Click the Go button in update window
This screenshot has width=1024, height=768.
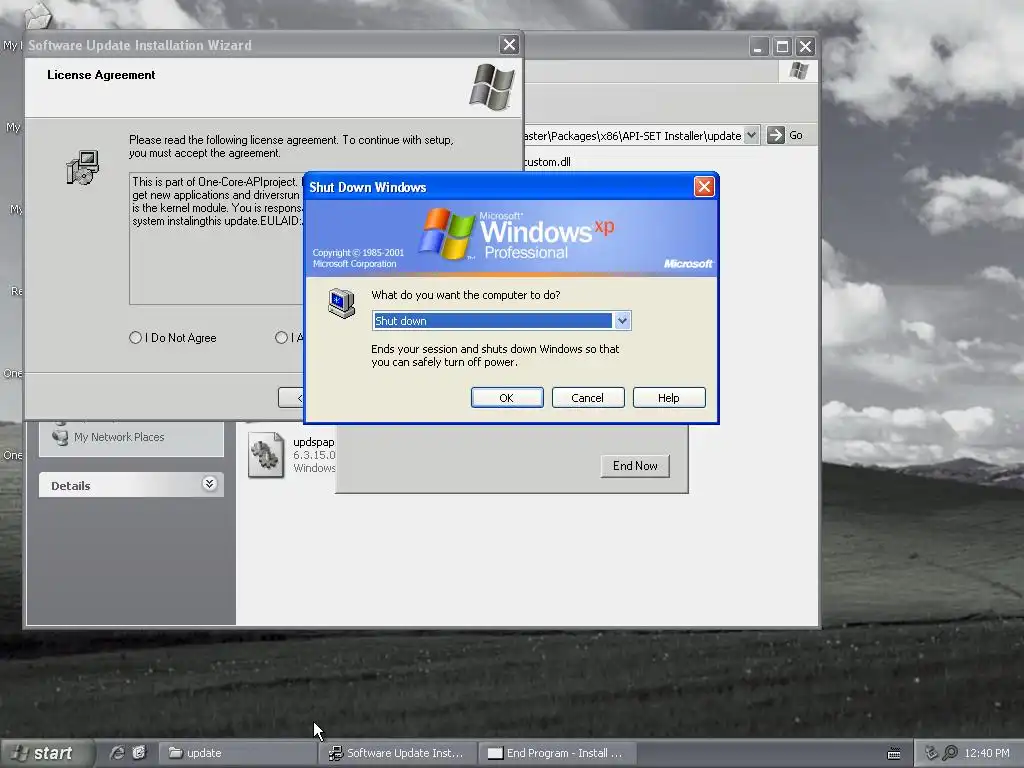tap(784, 135)
